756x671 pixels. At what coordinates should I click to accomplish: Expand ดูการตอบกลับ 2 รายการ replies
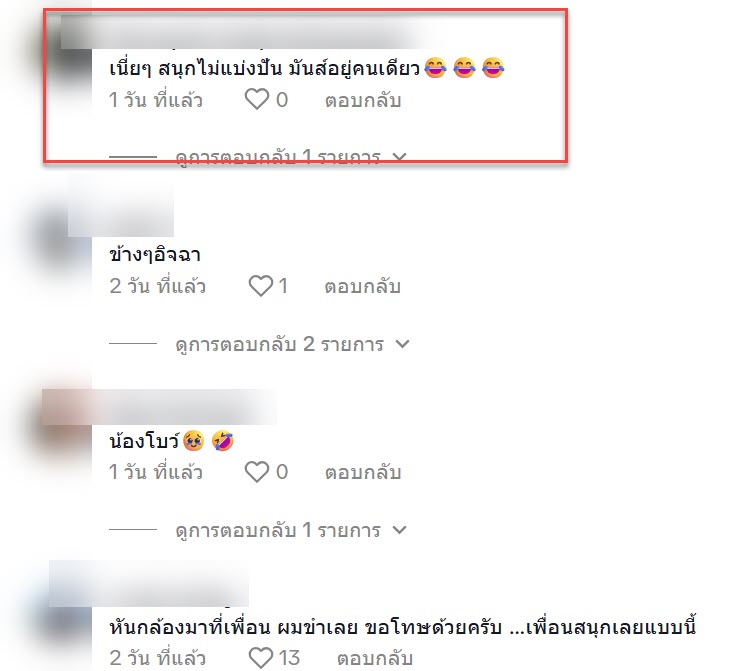pyautogui.click(x=292, y=344)
